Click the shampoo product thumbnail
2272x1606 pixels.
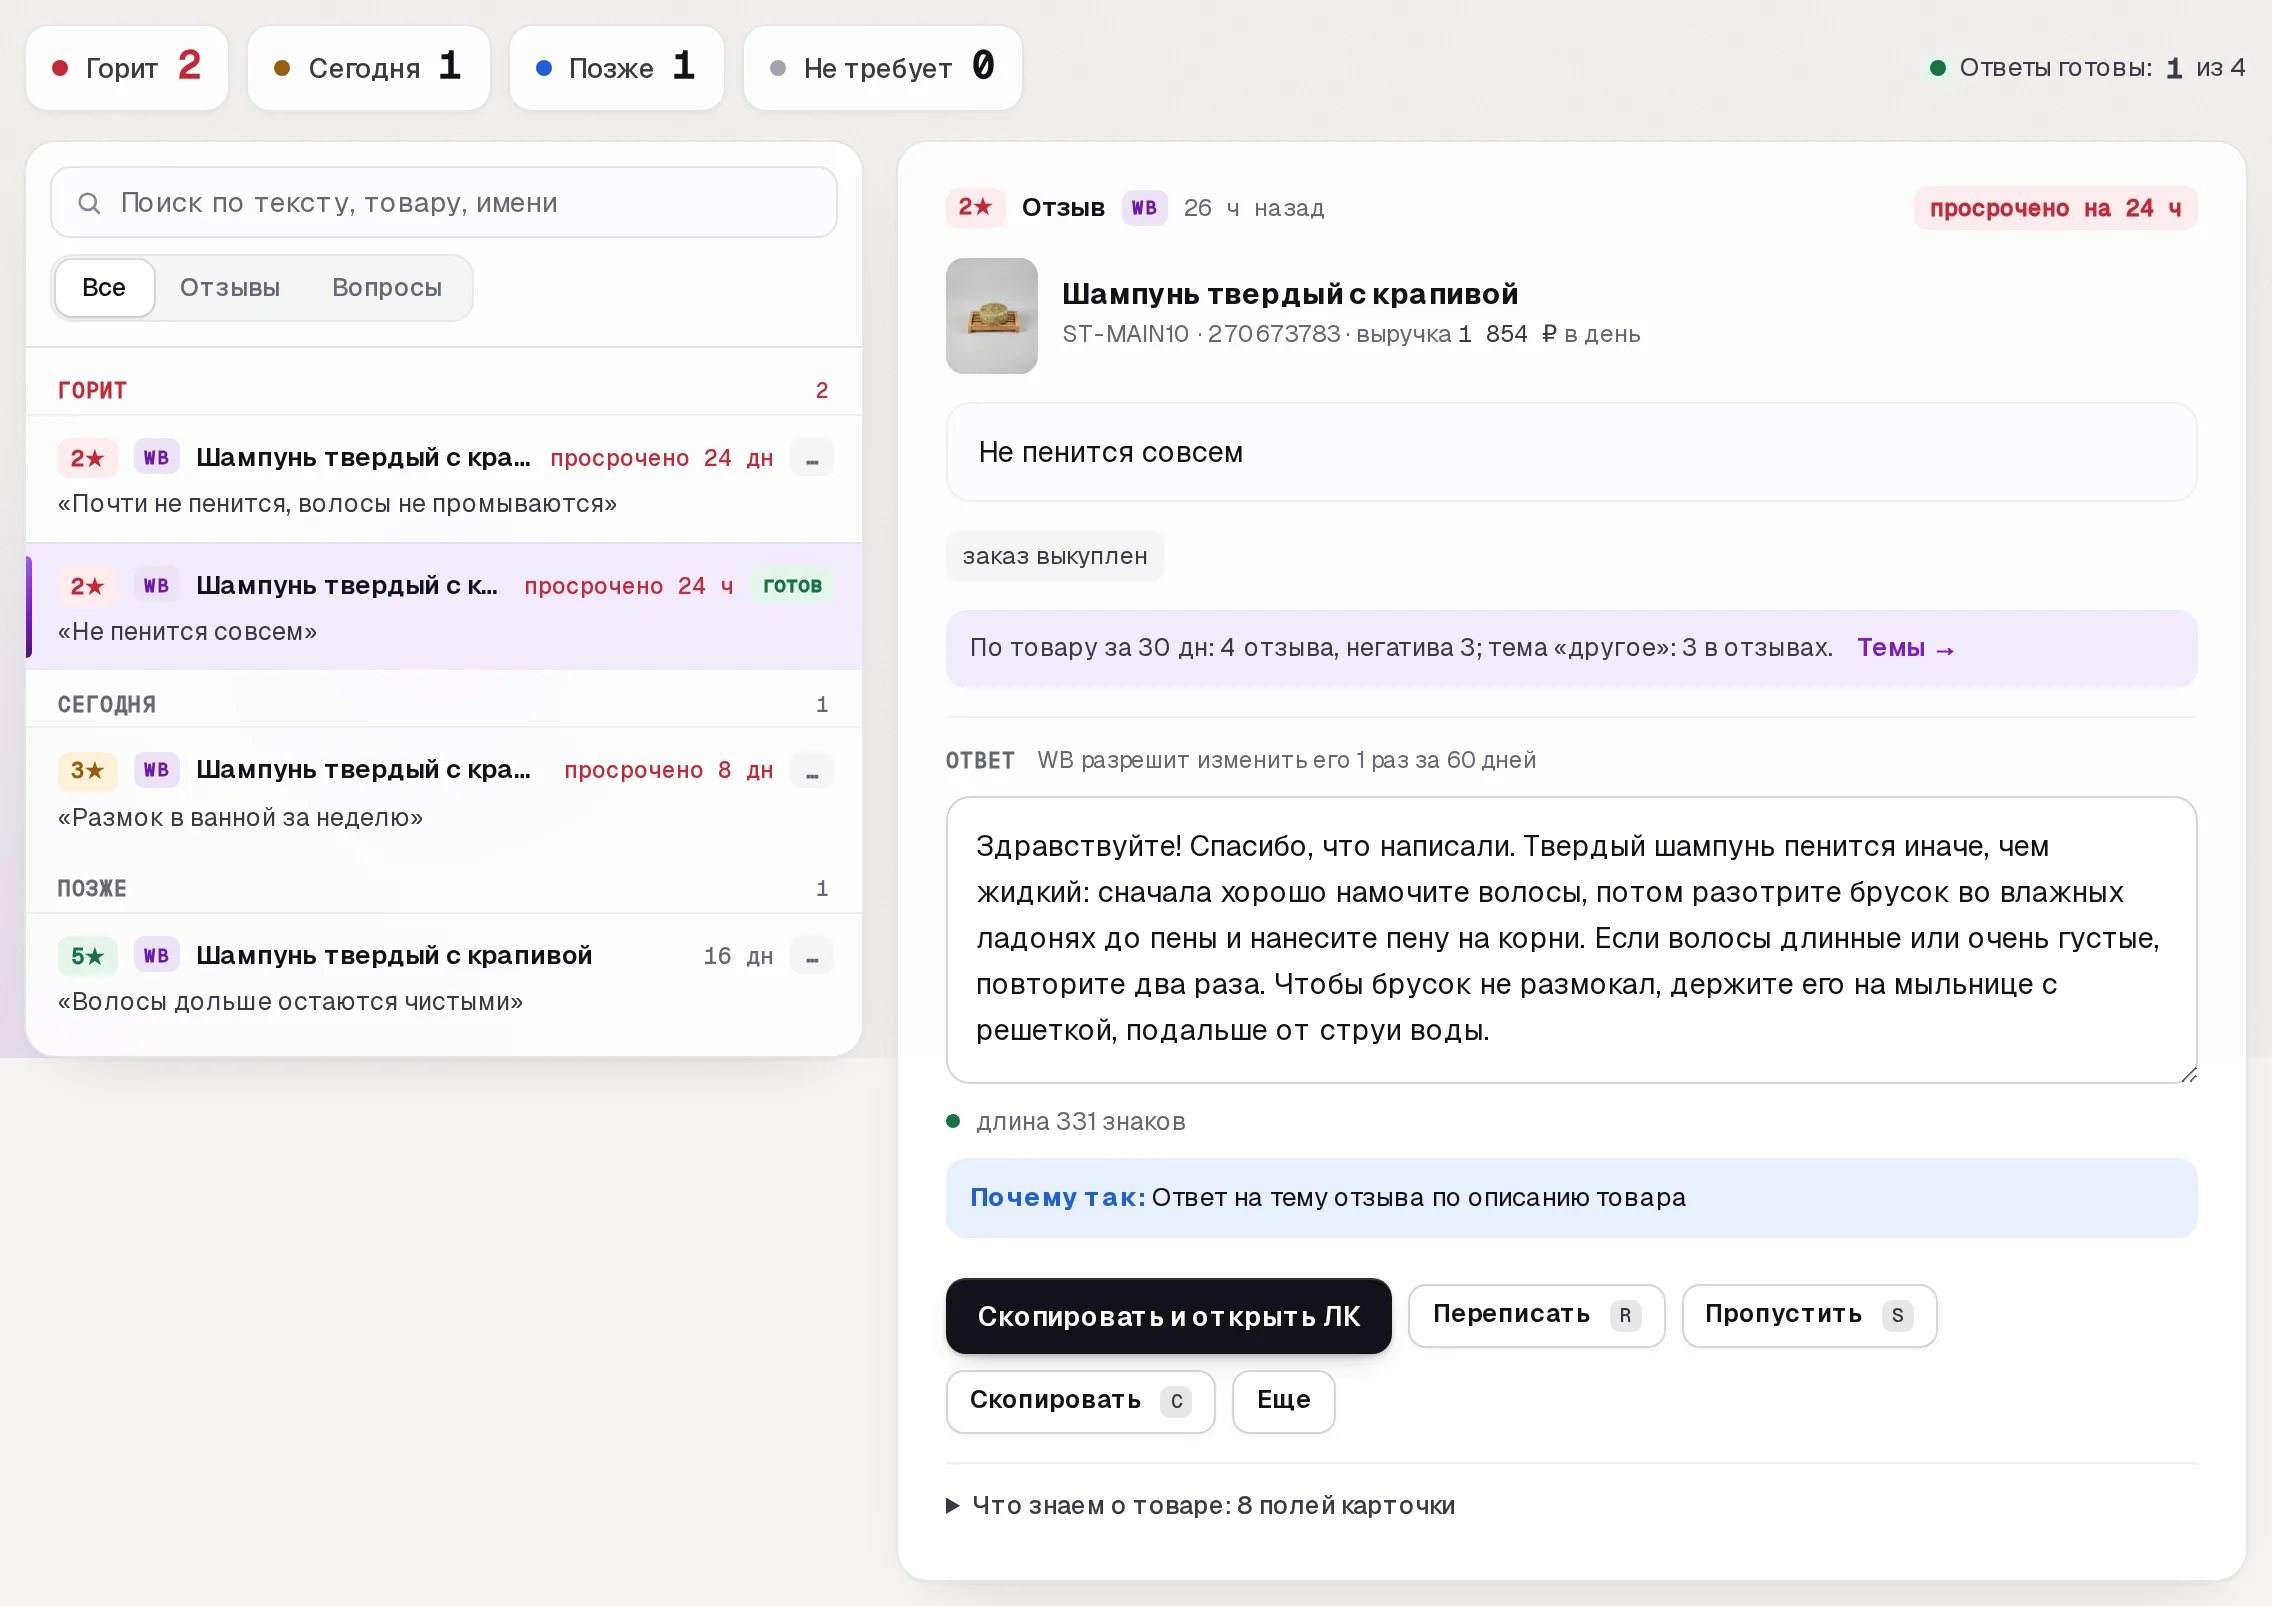(x=992, y=316)
